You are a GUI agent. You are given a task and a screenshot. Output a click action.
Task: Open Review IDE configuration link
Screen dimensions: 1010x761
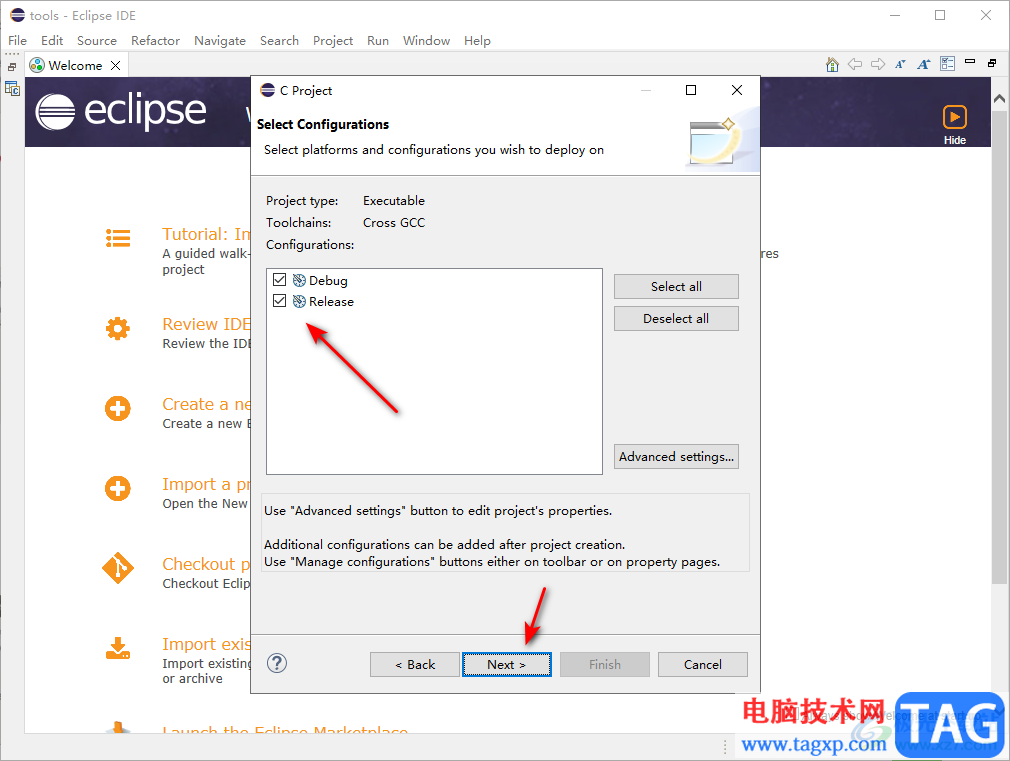click(206, 324)
